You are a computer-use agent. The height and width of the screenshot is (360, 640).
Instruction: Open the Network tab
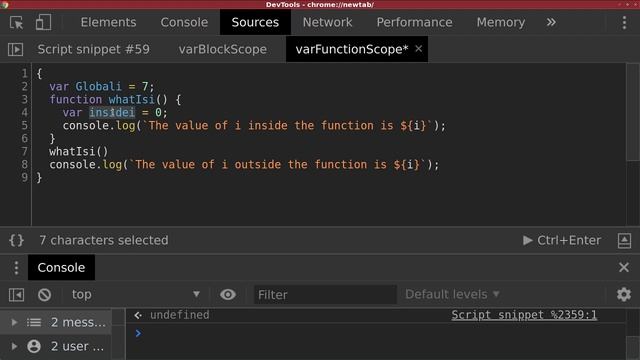tap(327, 22)
